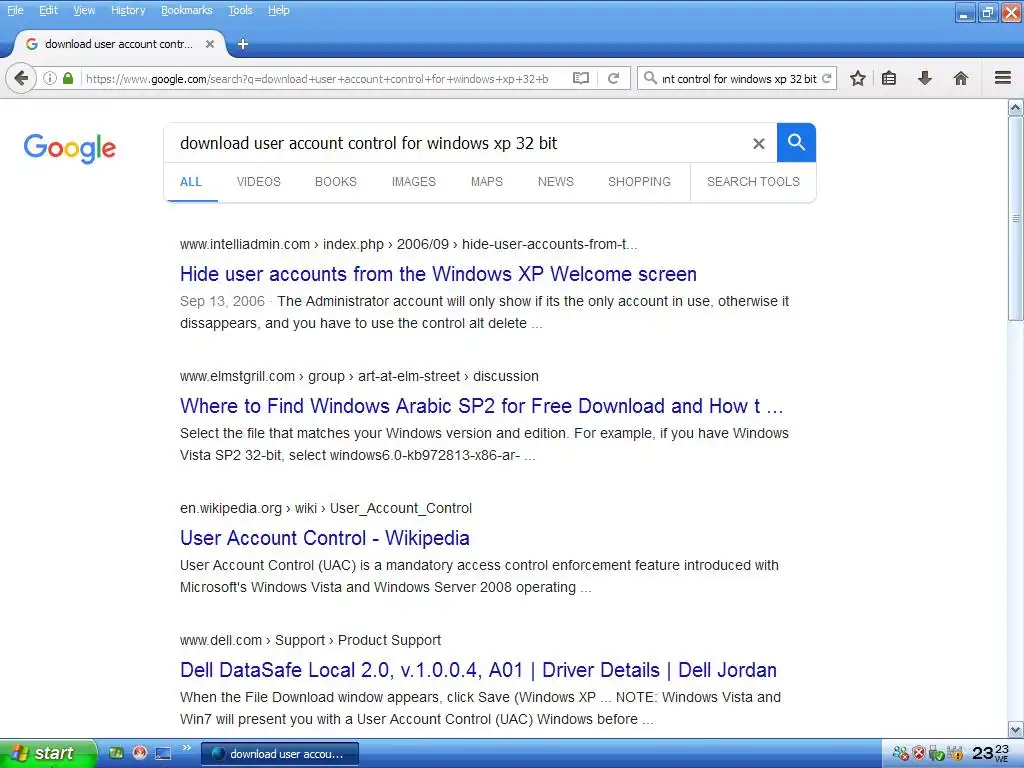The image size is (1024, 768).
Task: Reload the page with the refresh icon
Action: [x=613, y=78]
